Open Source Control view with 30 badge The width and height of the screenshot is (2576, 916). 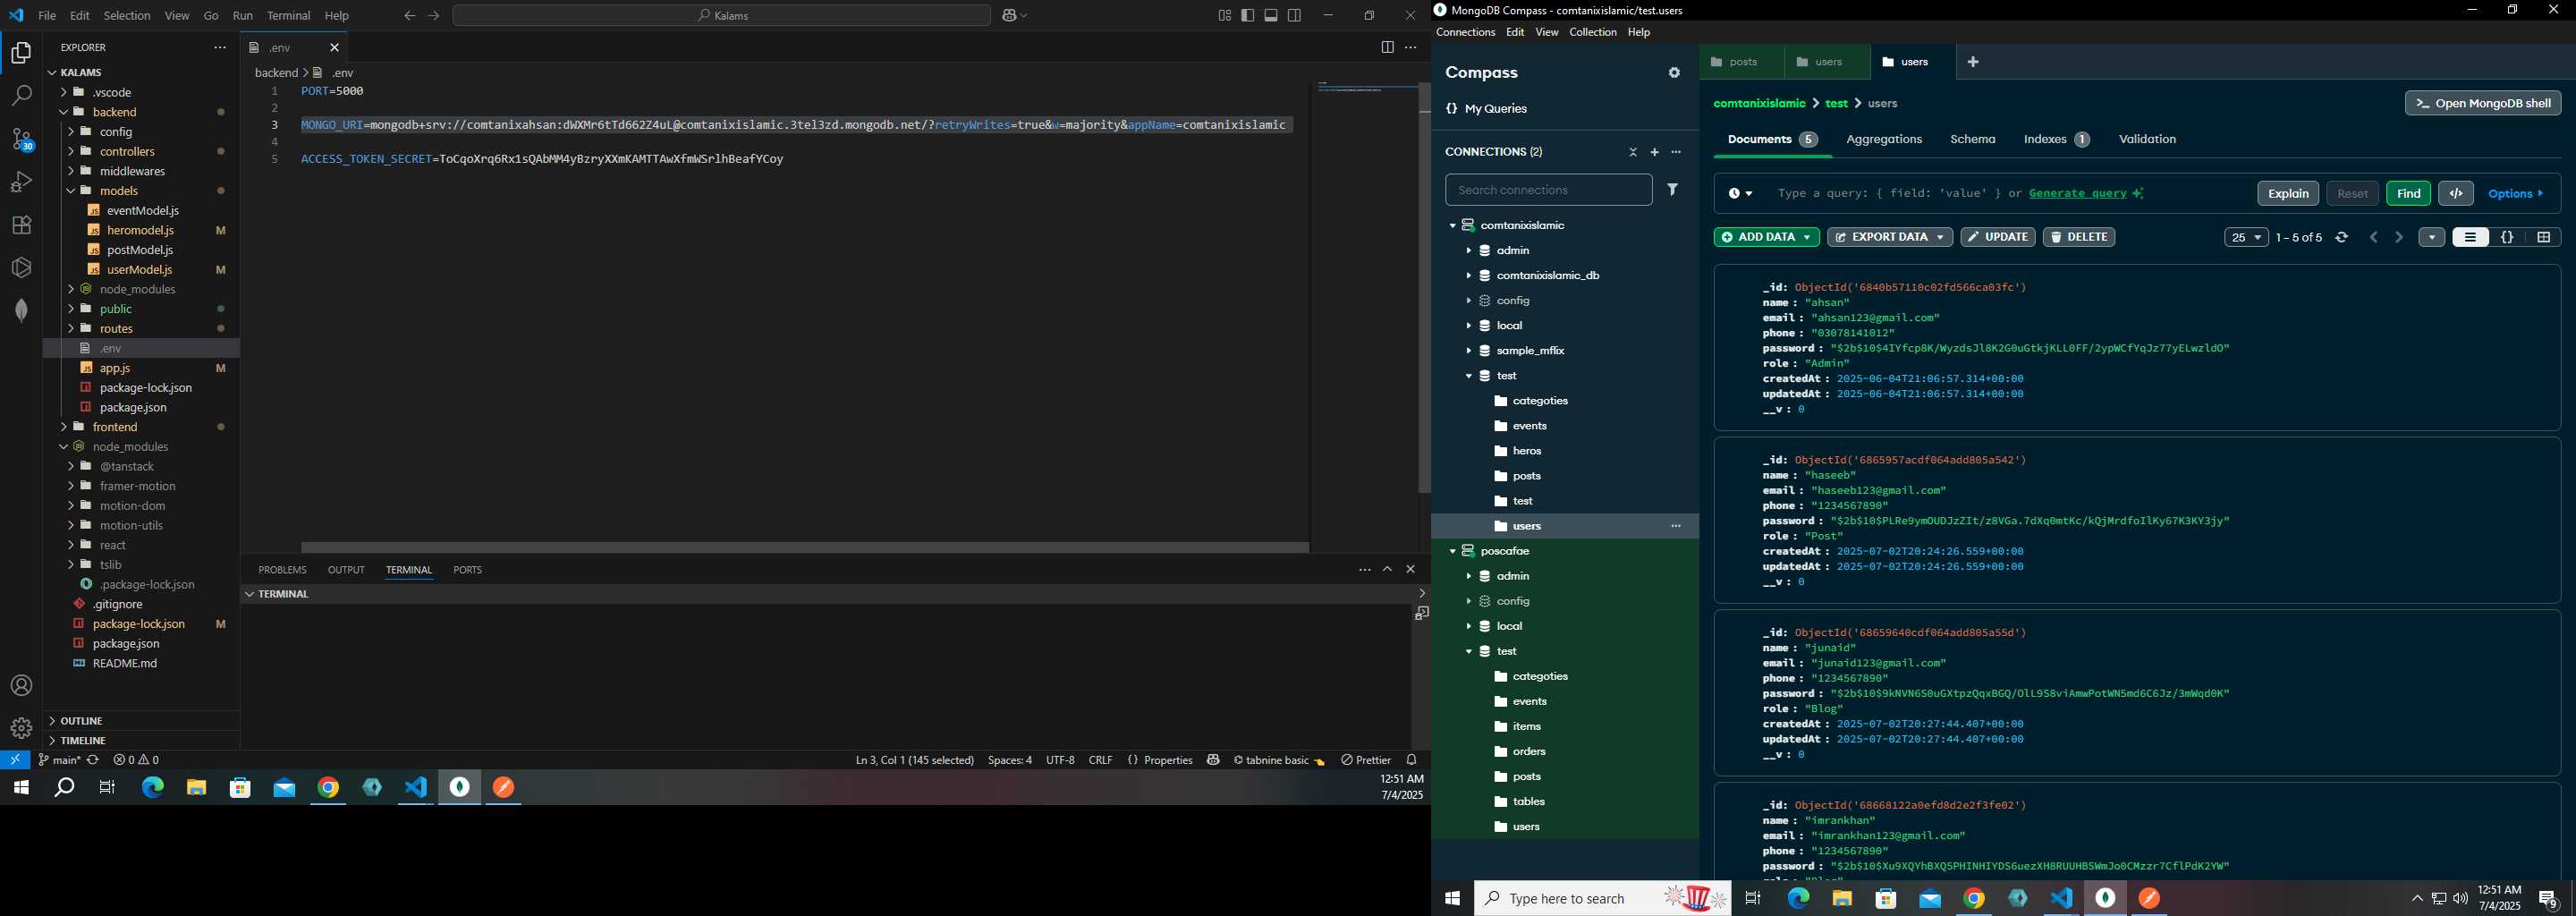[x=21, y=139]
